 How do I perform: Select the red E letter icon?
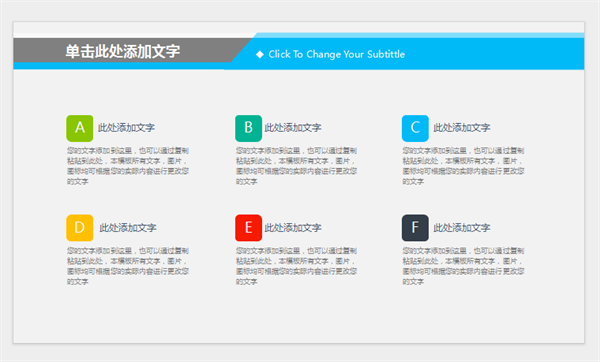(248, 228)
